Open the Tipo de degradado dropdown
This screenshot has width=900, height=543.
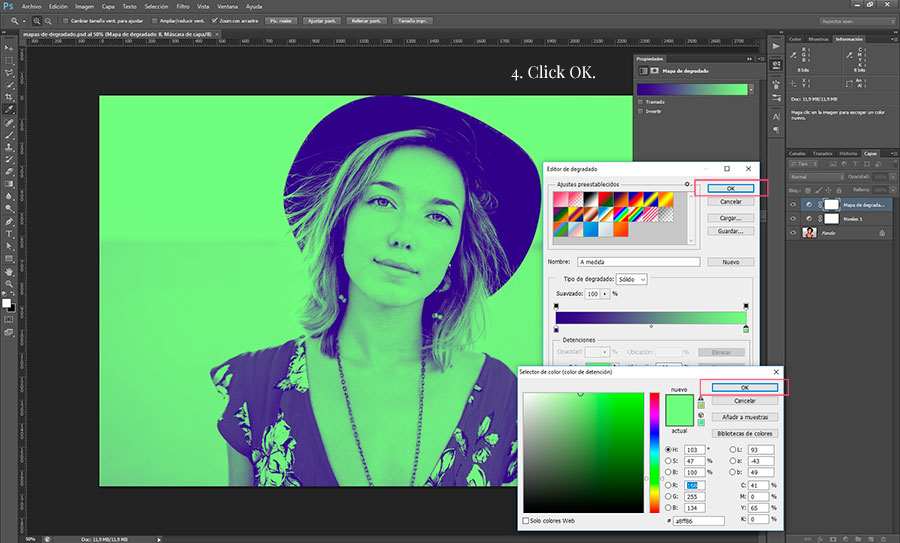(630, 279)
